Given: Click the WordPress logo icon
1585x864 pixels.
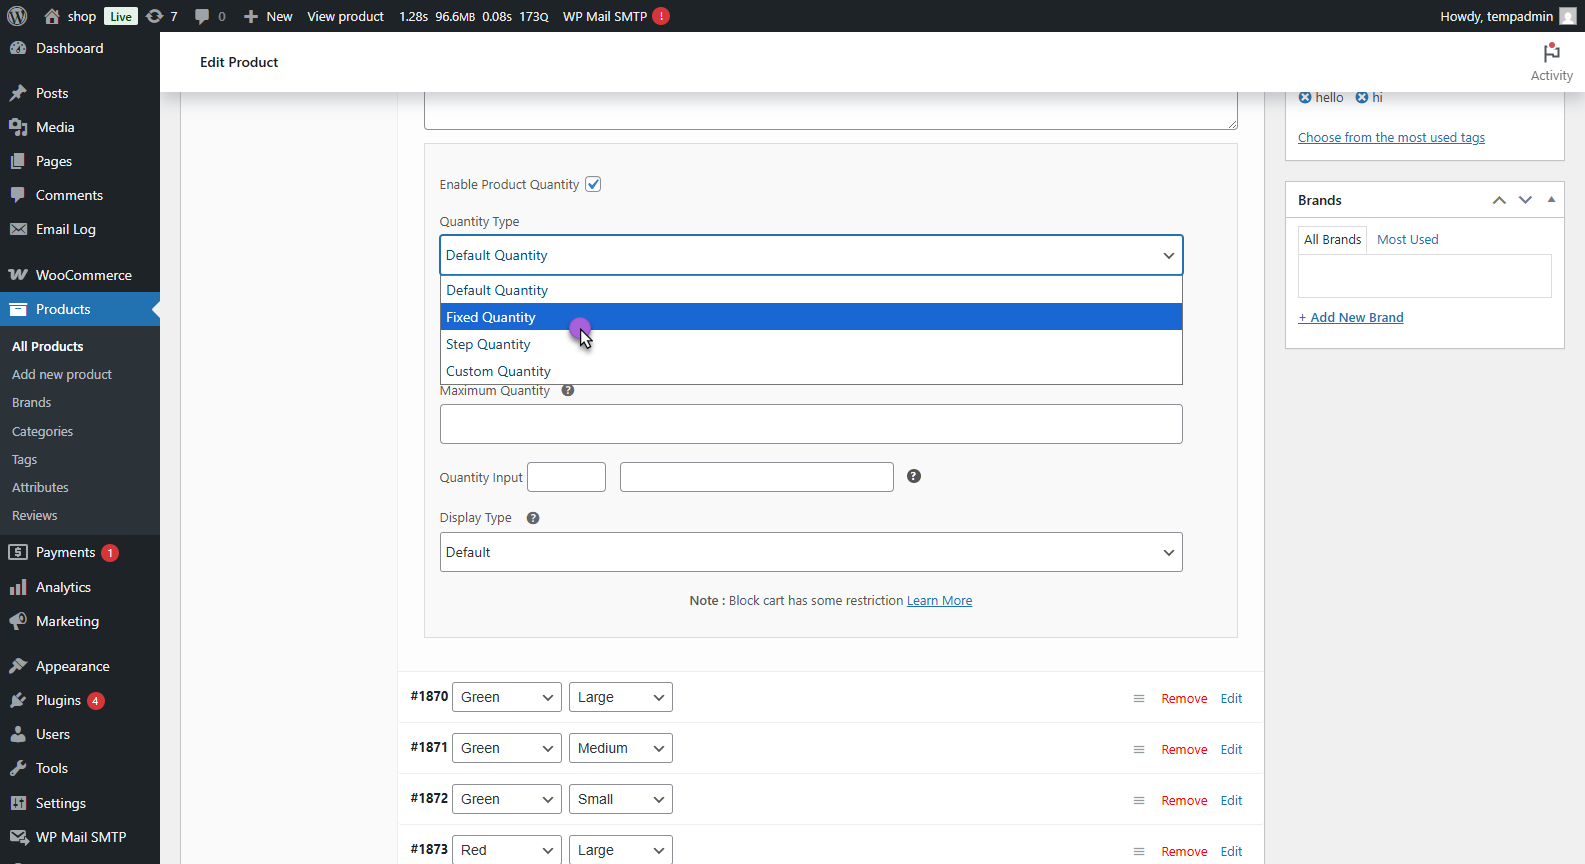Looking at the screenshot, I should 17,16.
